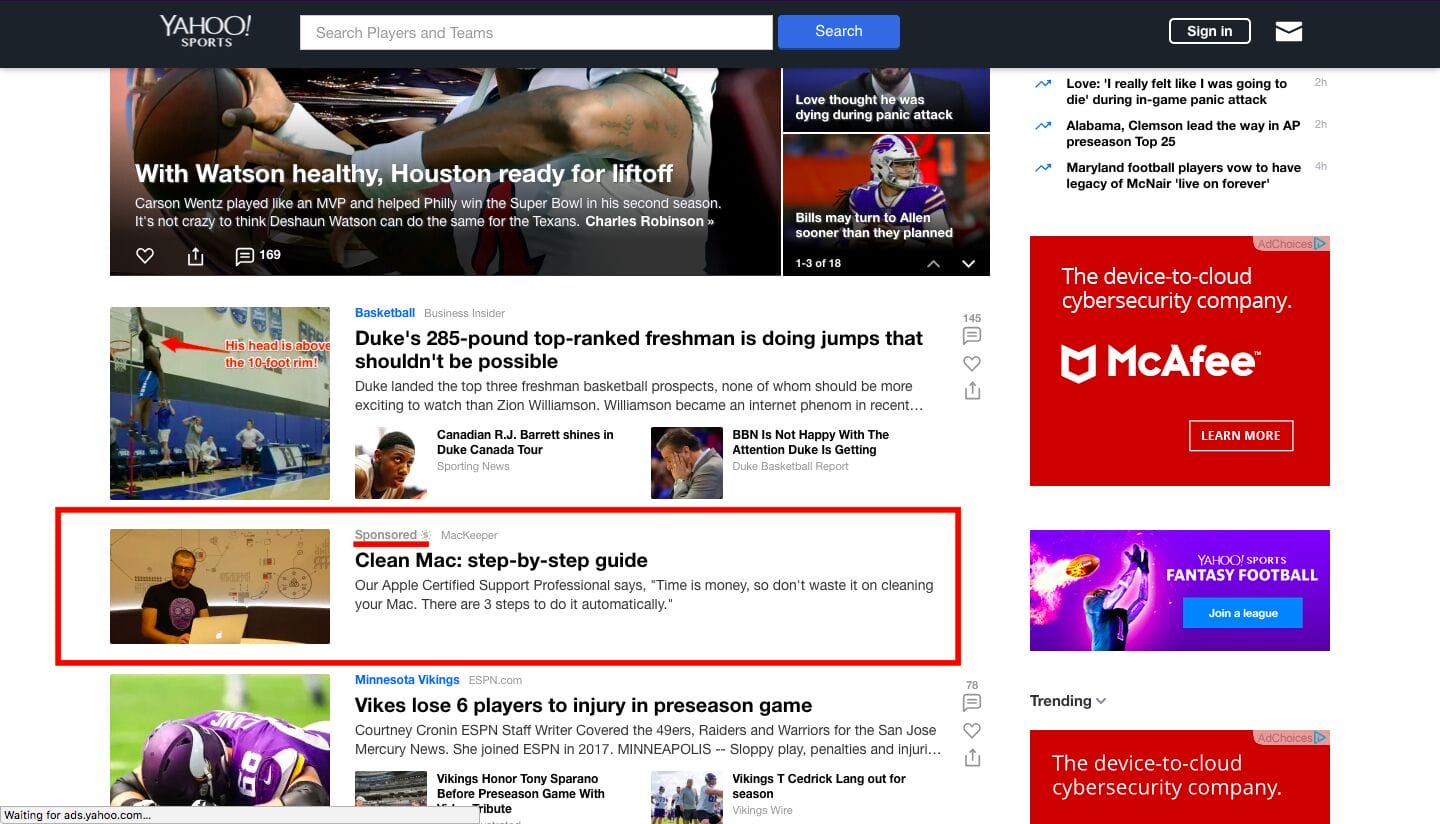Viewport: 1440px width, 824px height.
Task: Click the AdChoices icon on McAfee ad
Action: [1320, 243]
